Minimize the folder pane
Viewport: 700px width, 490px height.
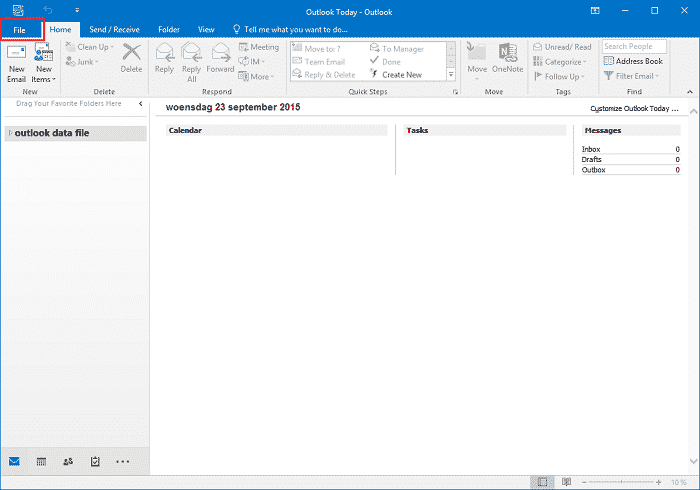[x=141, y=104]
